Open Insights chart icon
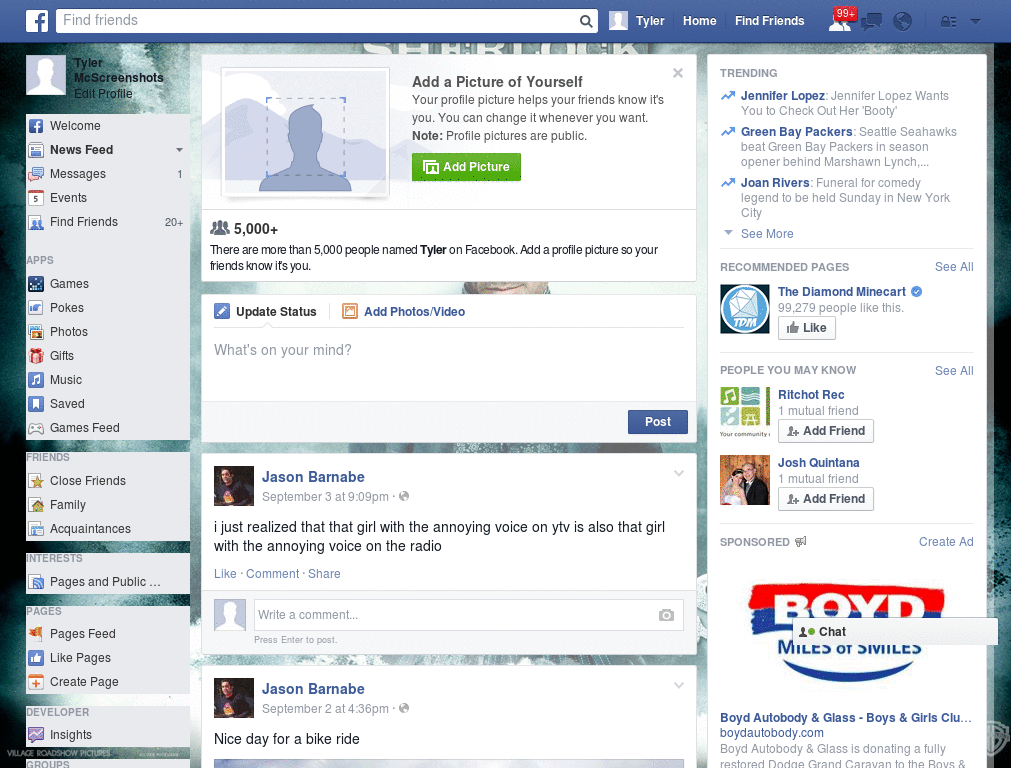The image size is (1024, 768). tap(36, 735)
